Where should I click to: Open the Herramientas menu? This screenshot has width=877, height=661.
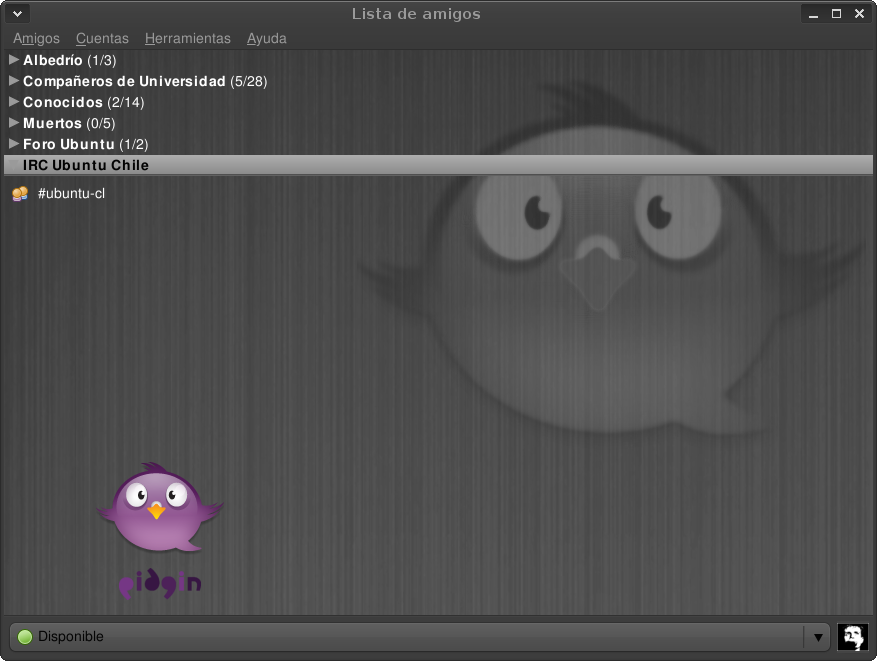tap(187, 38)
